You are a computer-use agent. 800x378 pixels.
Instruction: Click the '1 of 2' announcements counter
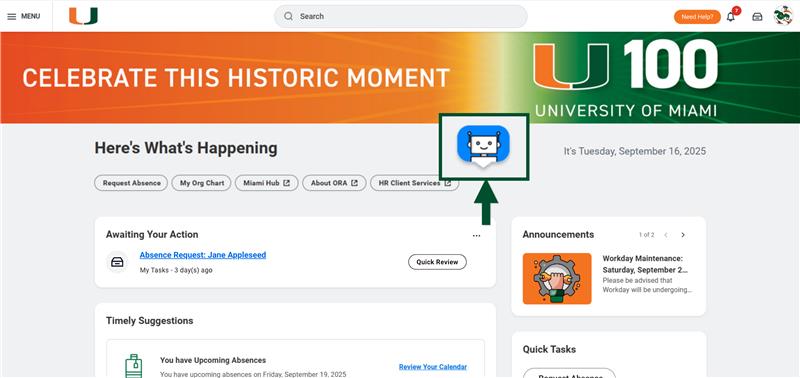point(646,235)
